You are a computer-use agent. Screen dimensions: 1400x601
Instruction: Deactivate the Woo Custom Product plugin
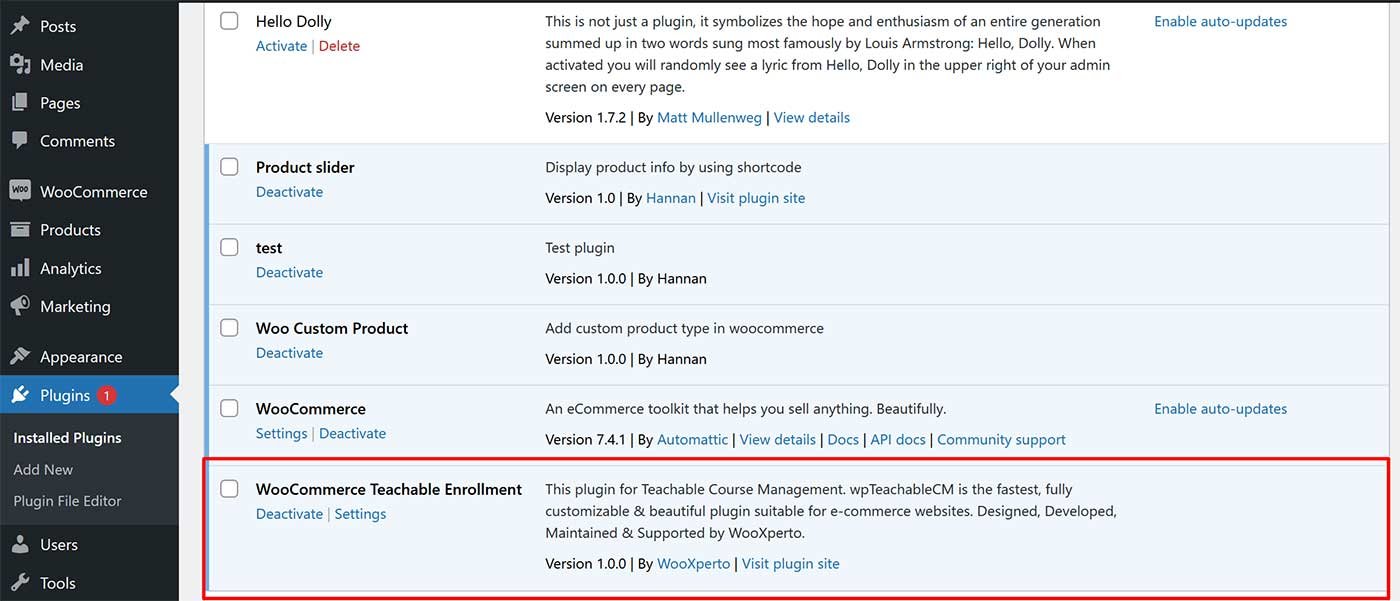point(289,353)
